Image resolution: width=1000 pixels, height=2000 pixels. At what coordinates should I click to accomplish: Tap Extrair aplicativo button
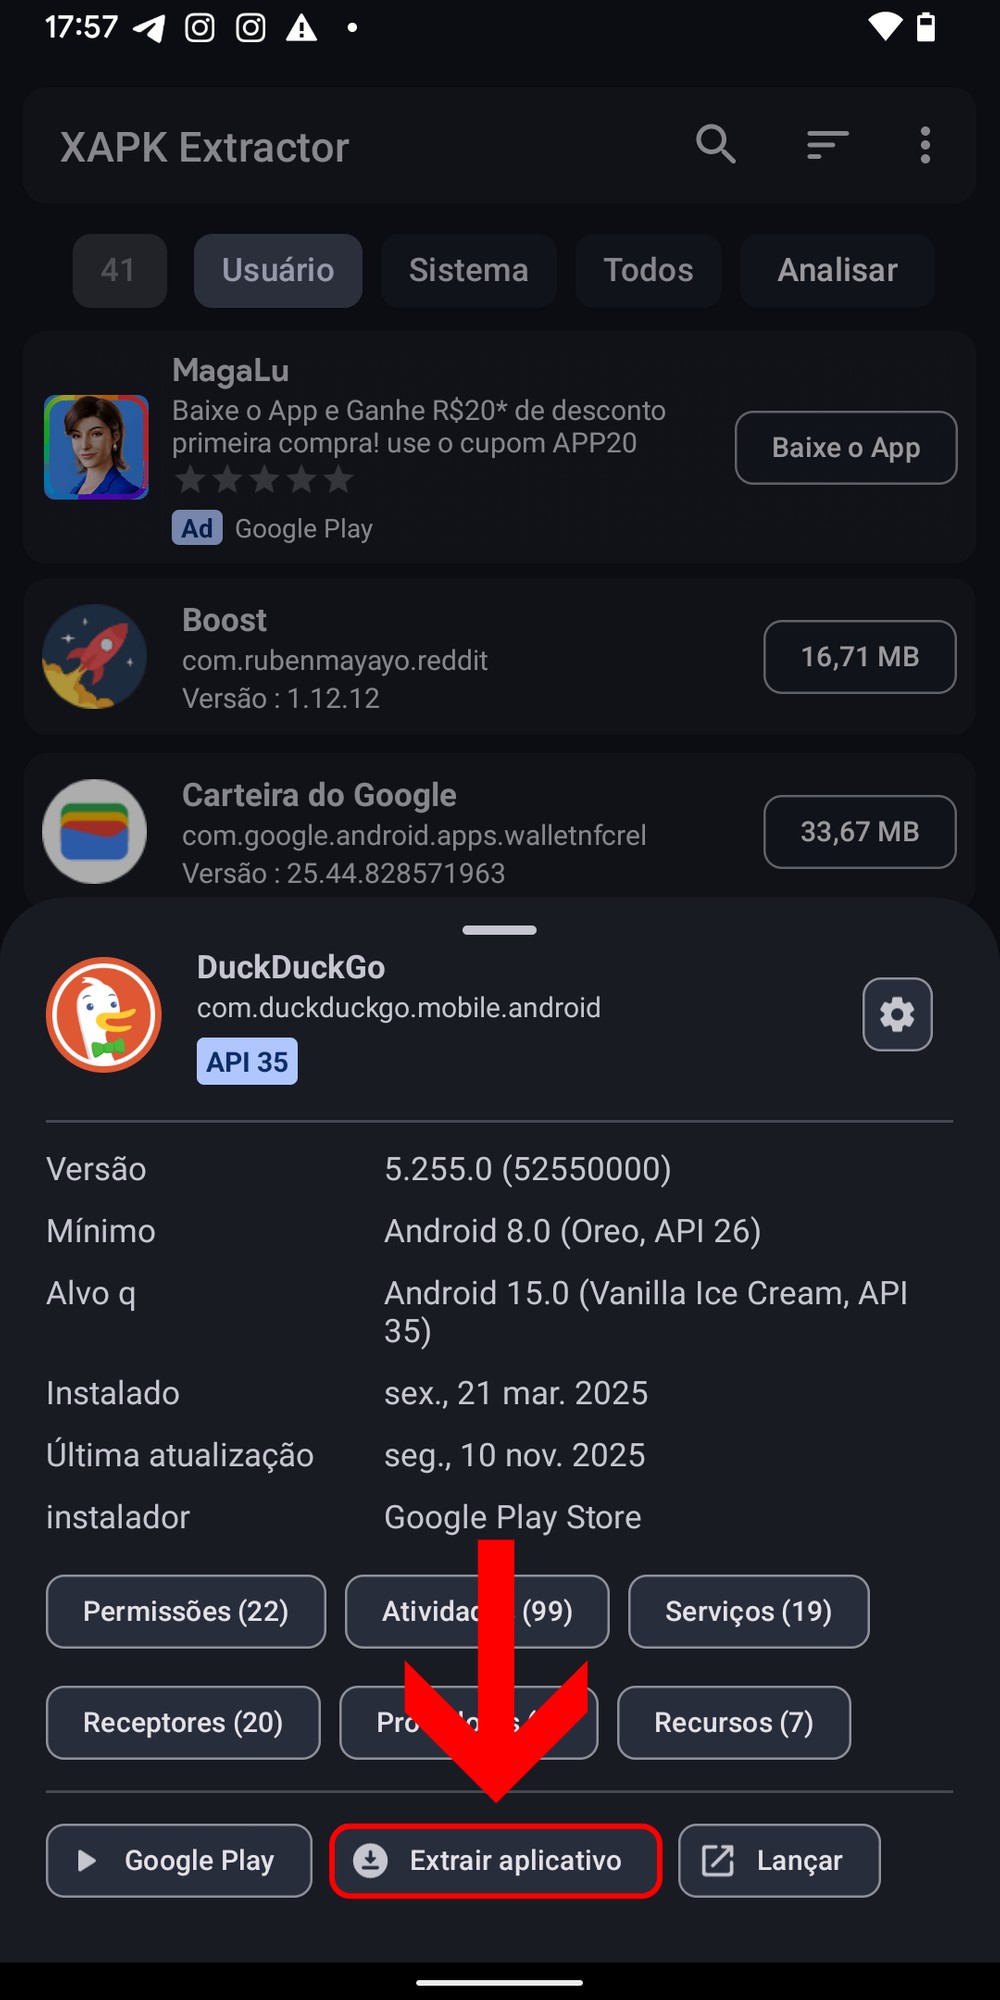(496, 1860)
